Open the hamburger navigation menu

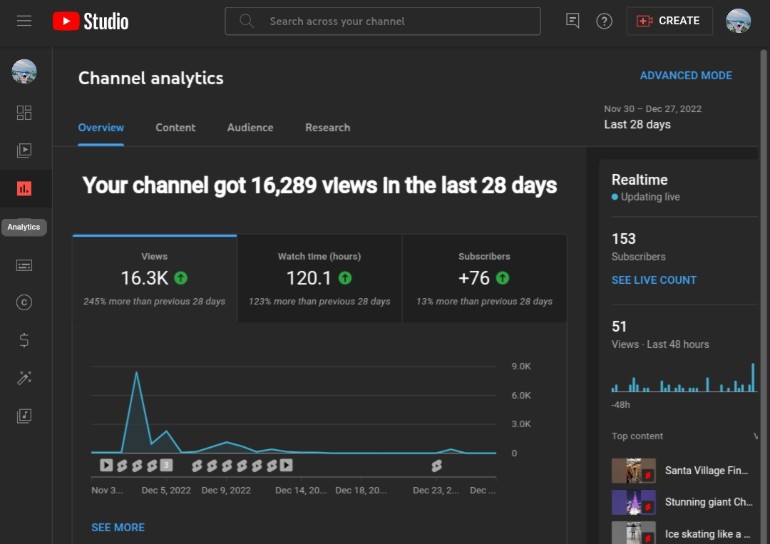point(24,21)
